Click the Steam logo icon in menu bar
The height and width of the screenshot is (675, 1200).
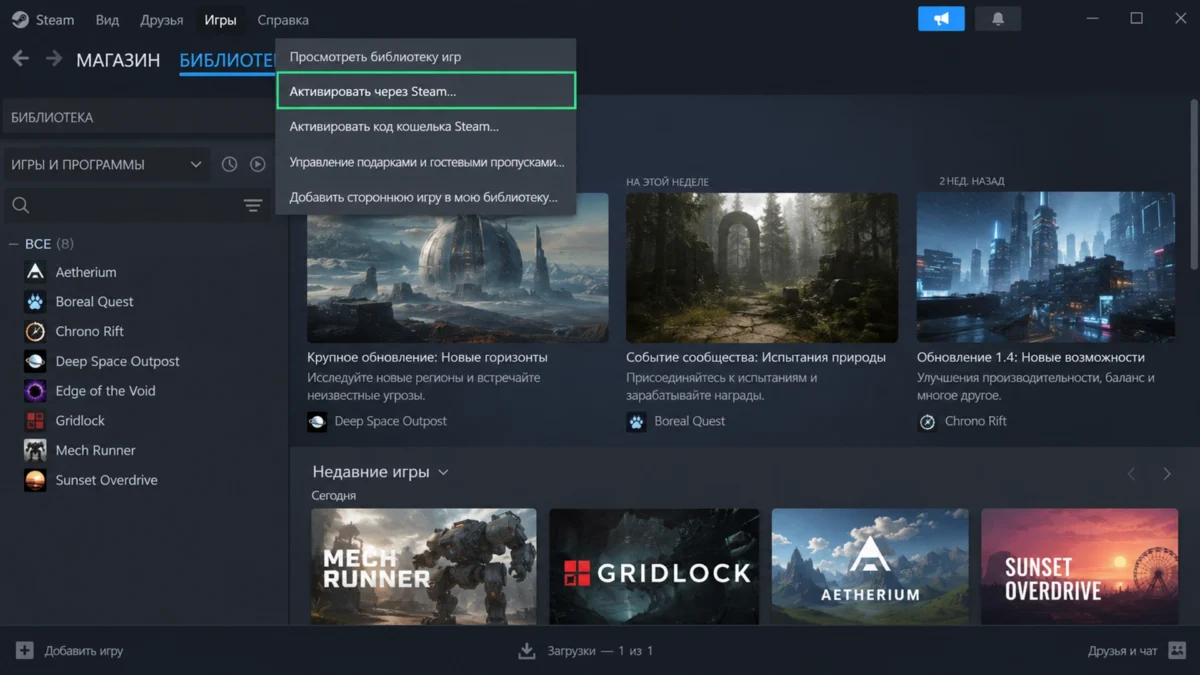20,19
